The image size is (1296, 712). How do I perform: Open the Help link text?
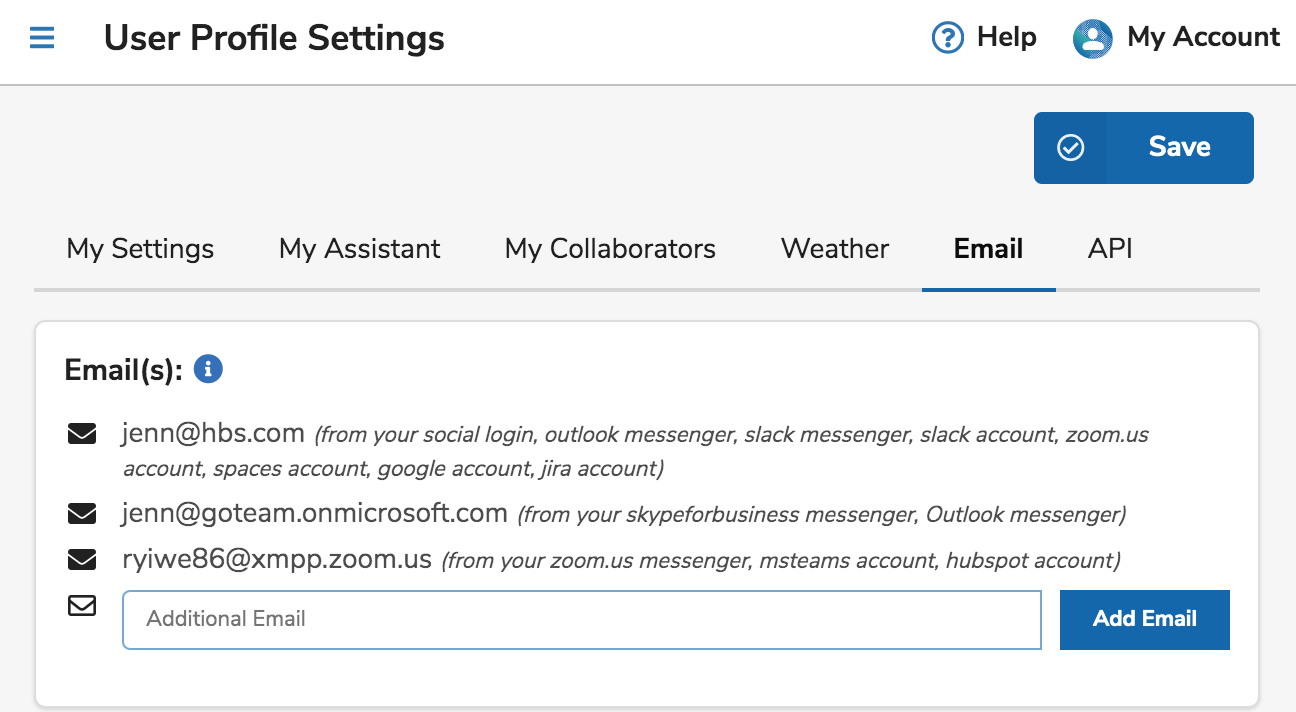1006,38
